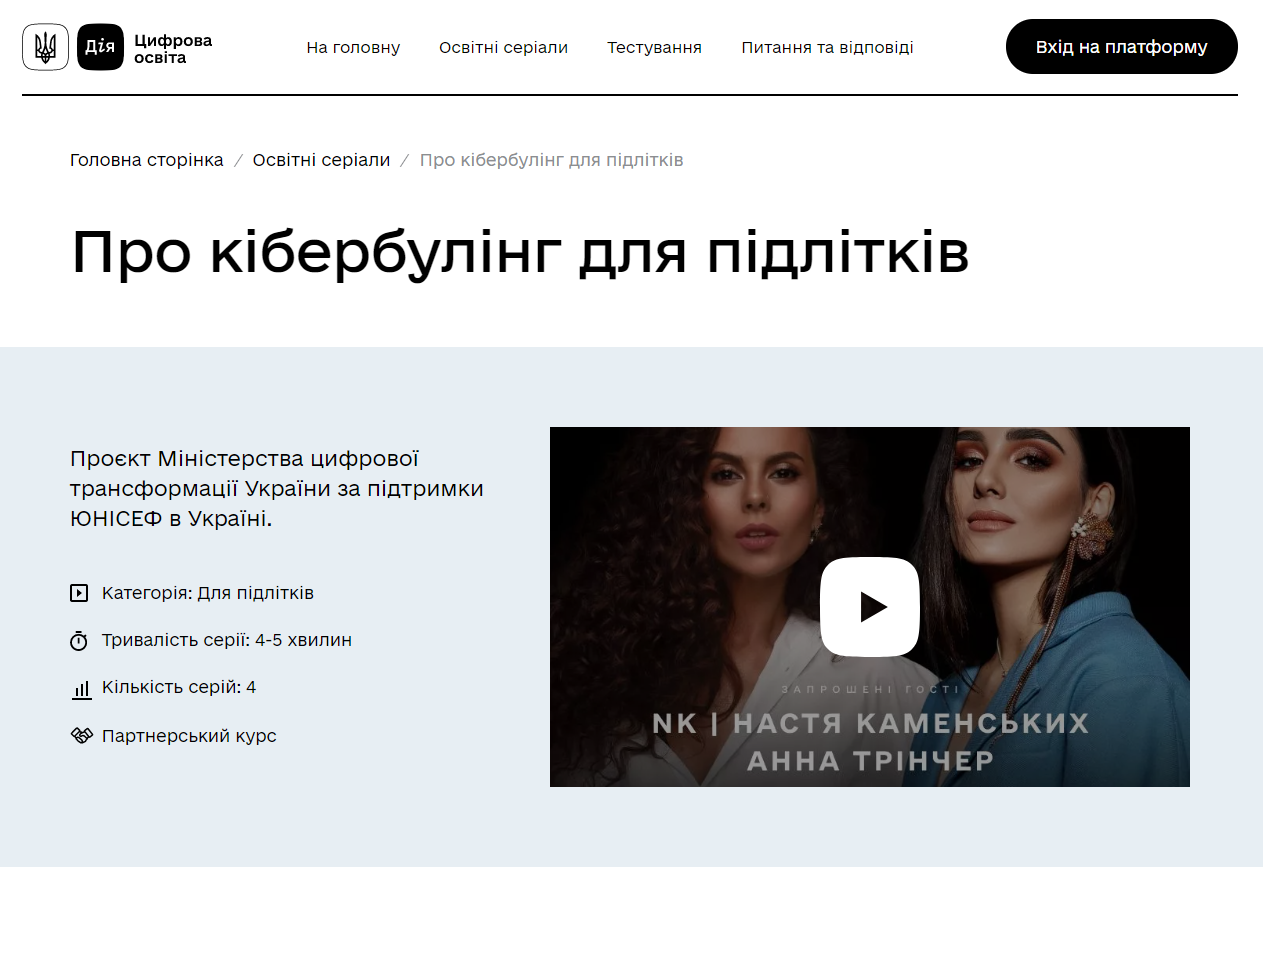Go to the Тестування menu item
The height and width of the screenshot is (964, 1263).
point(654,47)
